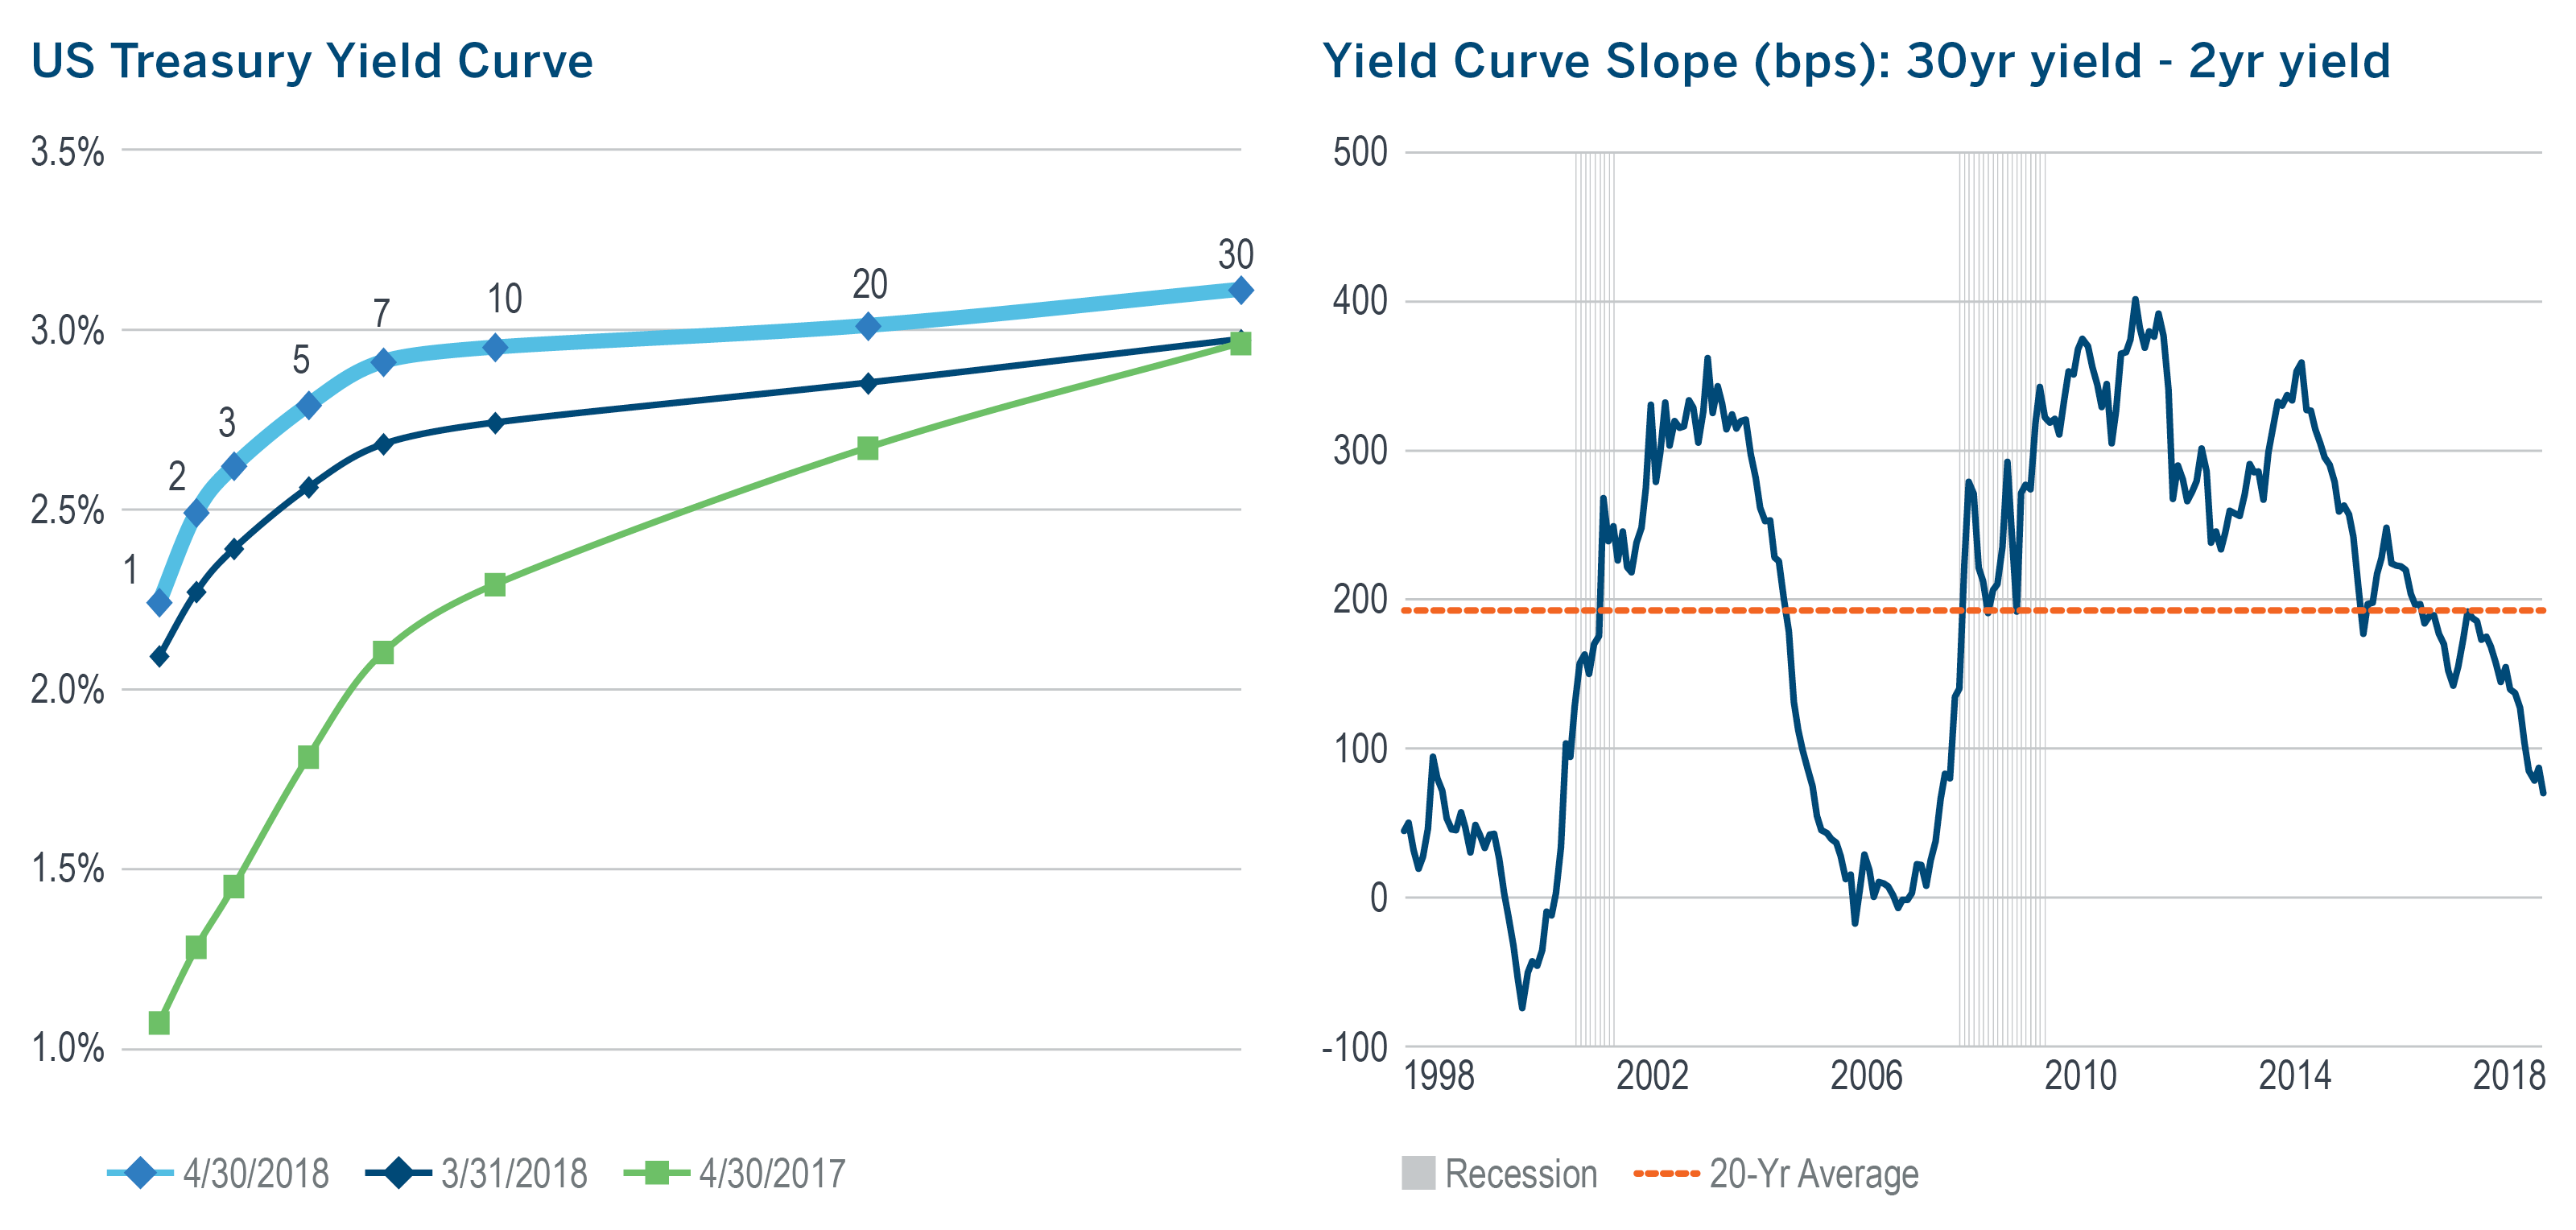Click the 4/30/2018 legend label text
The image size is (2576, 1230).
point(256,1174)
